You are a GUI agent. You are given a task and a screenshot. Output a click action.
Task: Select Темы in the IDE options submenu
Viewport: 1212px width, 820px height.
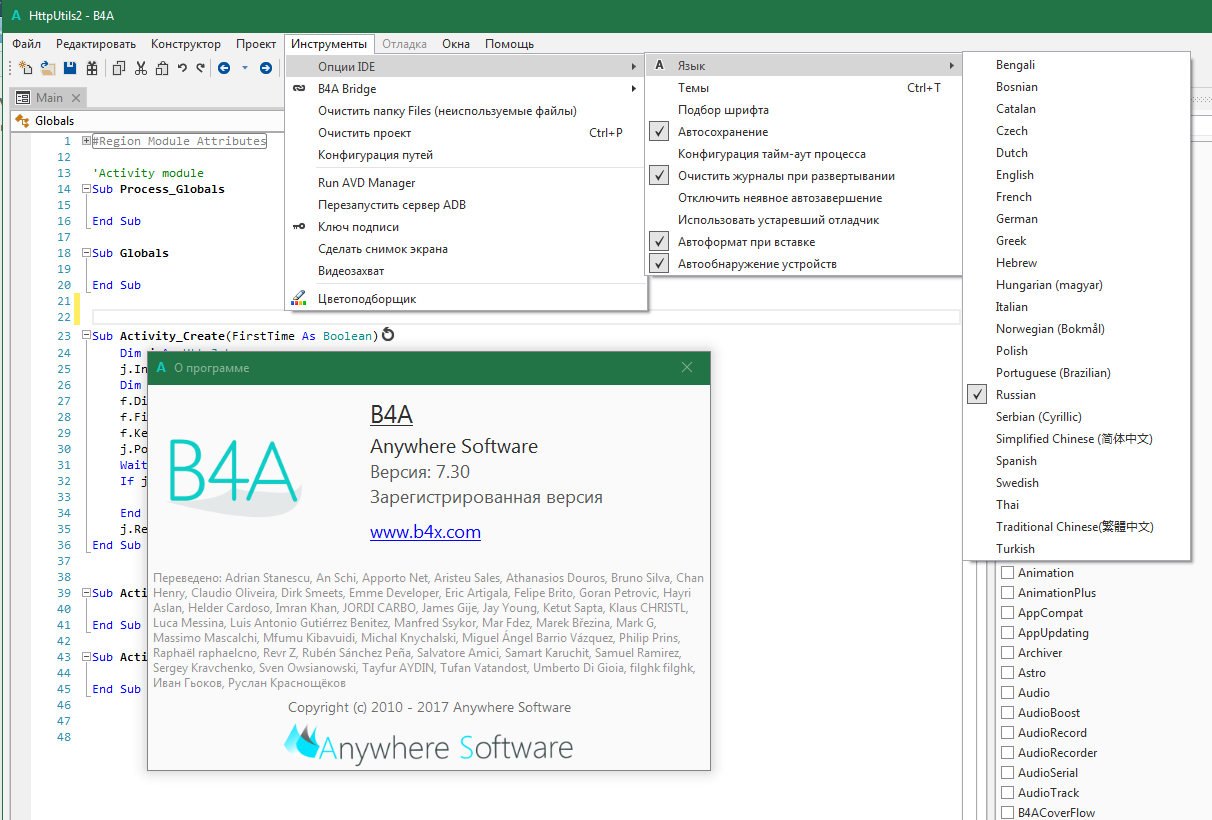point(804,88)
